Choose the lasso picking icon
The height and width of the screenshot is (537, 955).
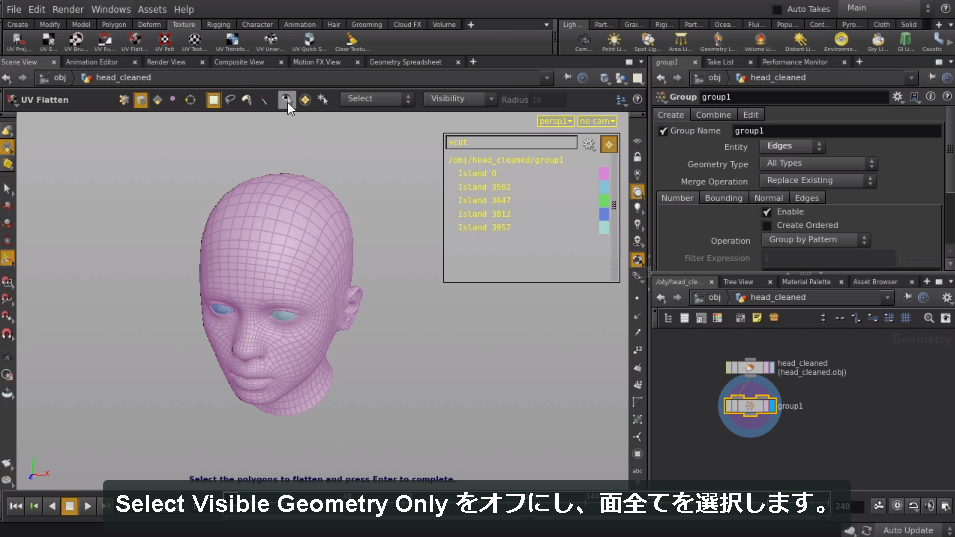[230, 99]
